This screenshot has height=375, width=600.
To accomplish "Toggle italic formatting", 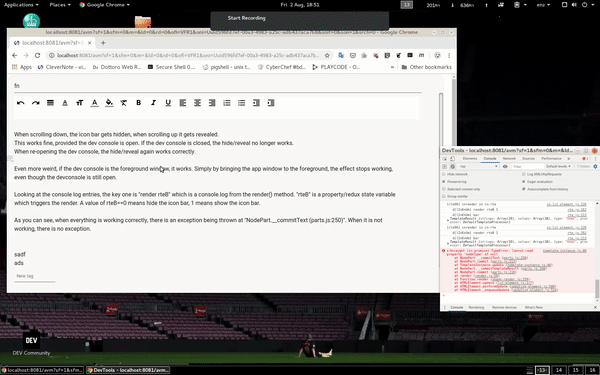I will click(153, 103).
